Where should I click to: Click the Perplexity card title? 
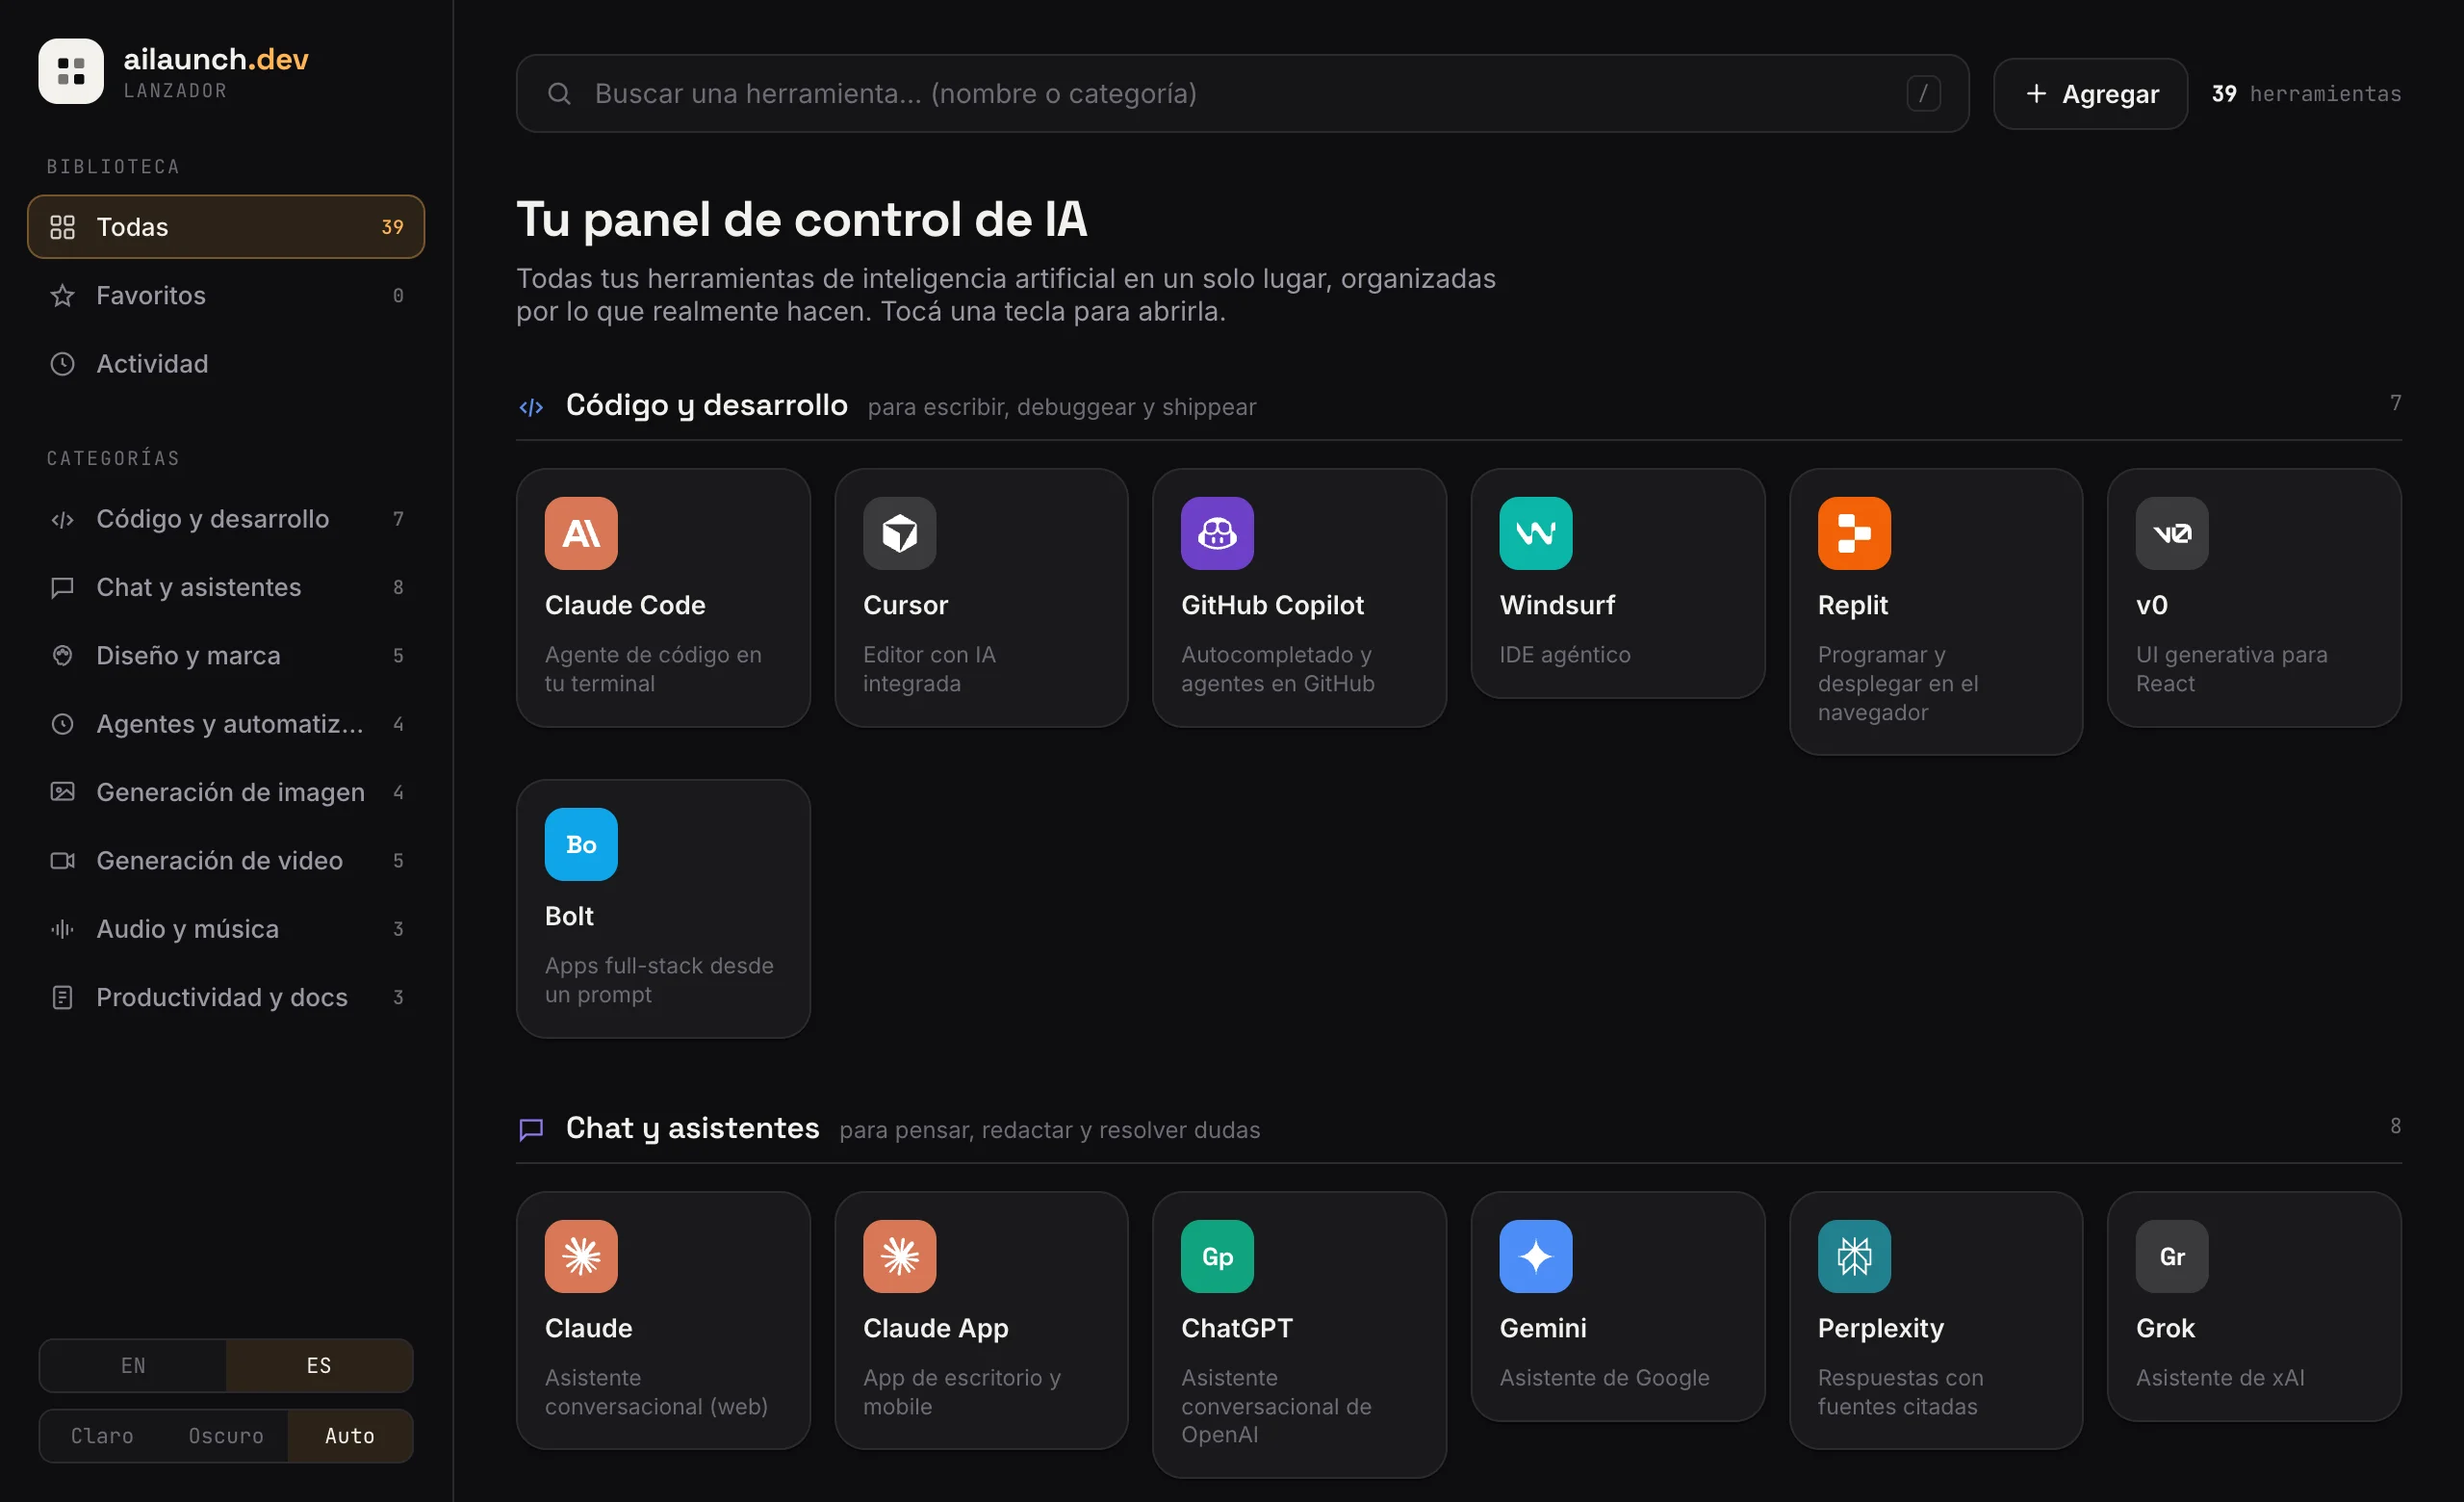point(1880,1328)
